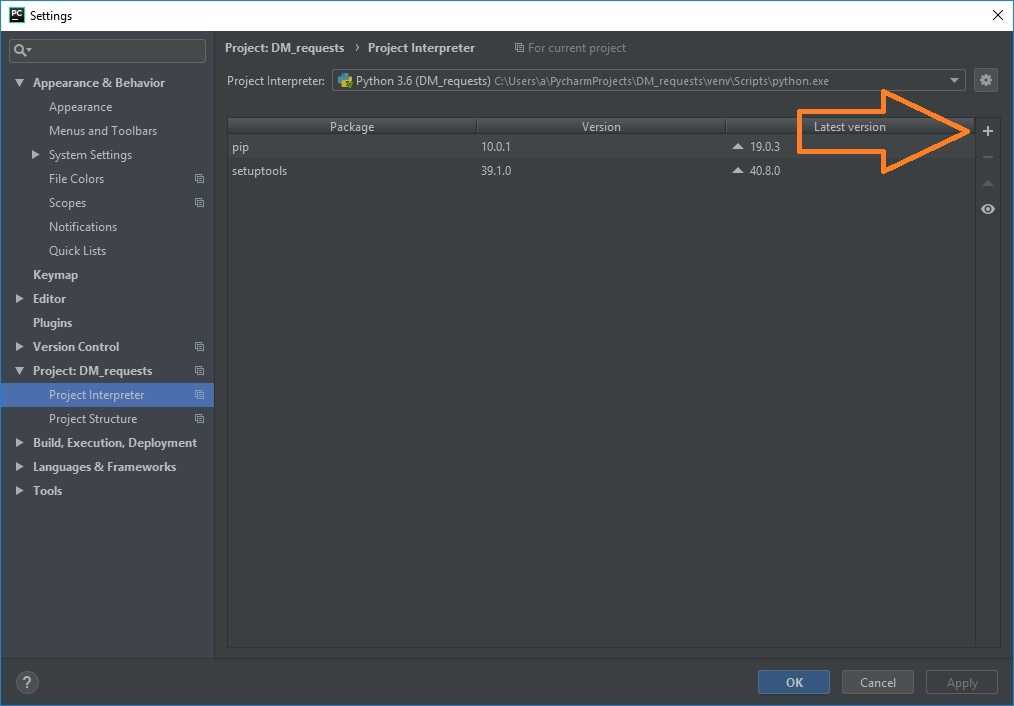Expand the Build, Execution, Deployment section
Image resolution: width=1014 pixels, height=706 pixels.
(20, 443)
